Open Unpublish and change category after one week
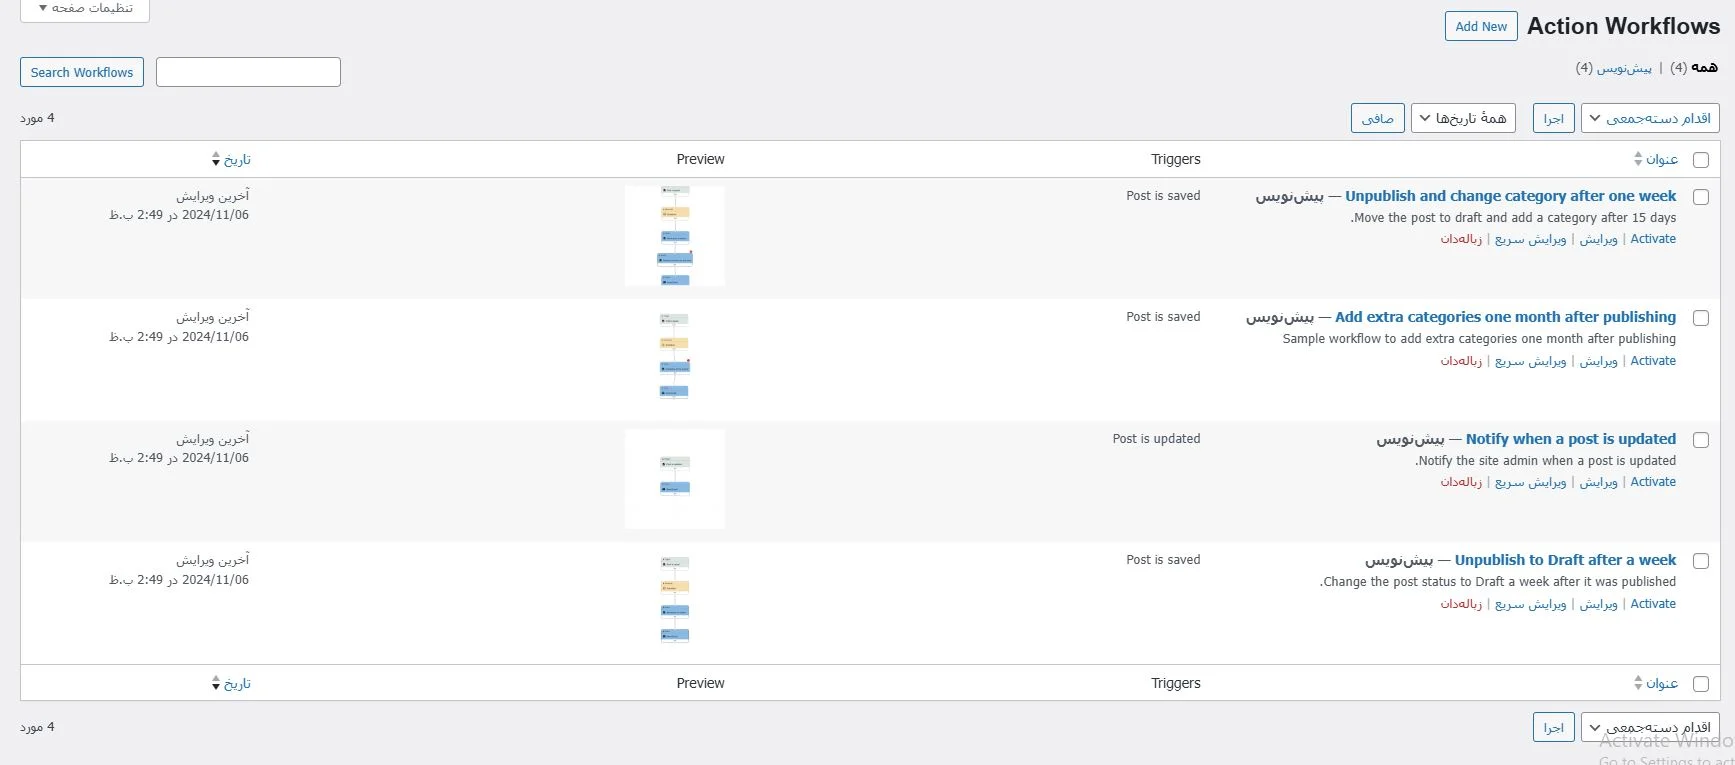This screenshot has width=1735, height=765. click(1510, 196)
